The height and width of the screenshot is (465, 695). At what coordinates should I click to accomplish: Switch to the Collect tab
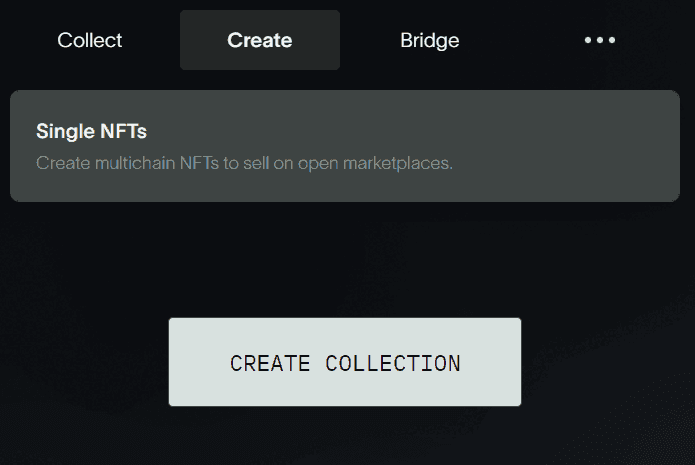[90, 40]
